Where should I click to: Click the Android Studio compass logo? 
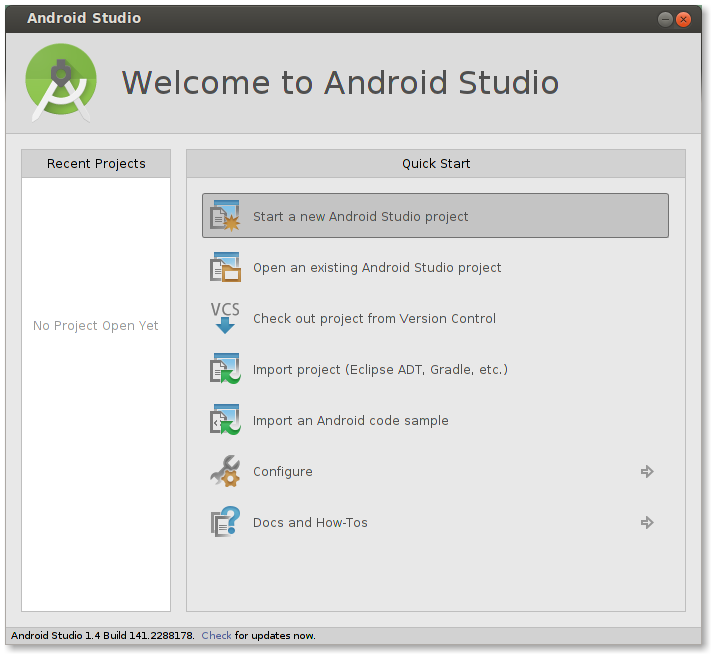(61, 83)
